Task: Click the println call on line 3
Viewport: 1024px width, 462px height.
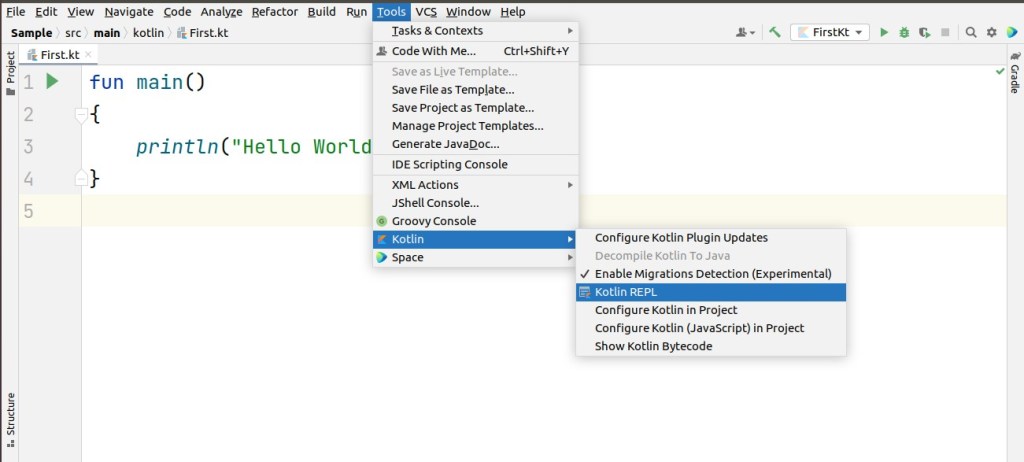Action: point(178,146)
